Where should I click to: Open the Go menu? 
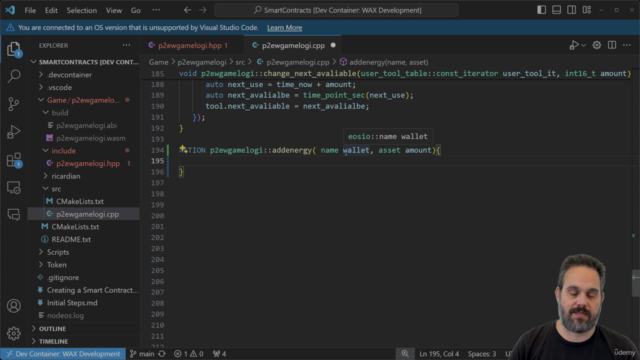tap(136, 10)
